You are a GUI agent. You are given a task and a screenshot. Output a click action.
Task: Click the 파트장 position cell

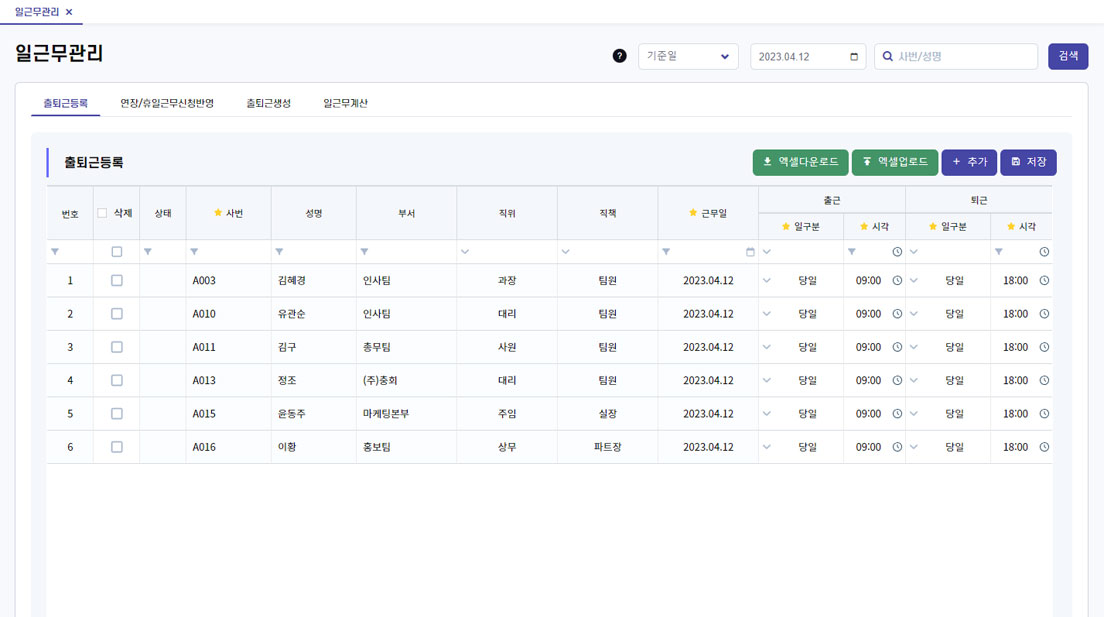point(608,447)
